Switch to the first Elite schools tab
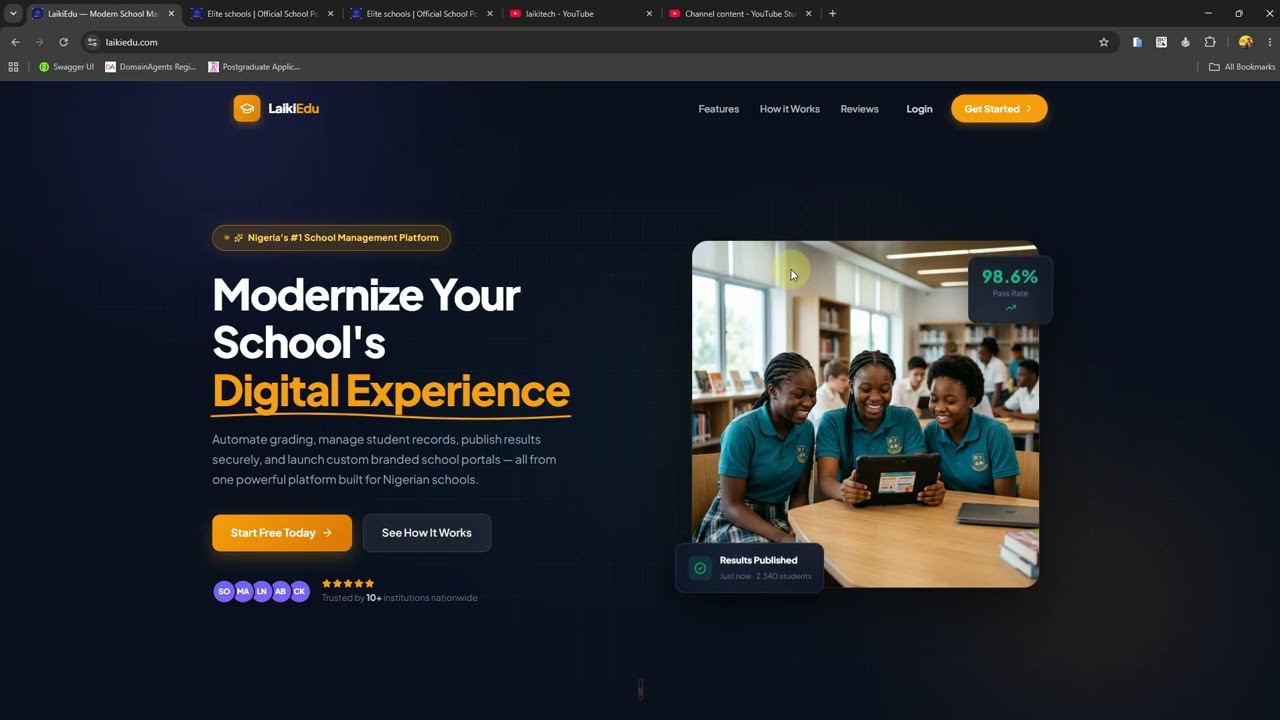 tap(262, 14)
